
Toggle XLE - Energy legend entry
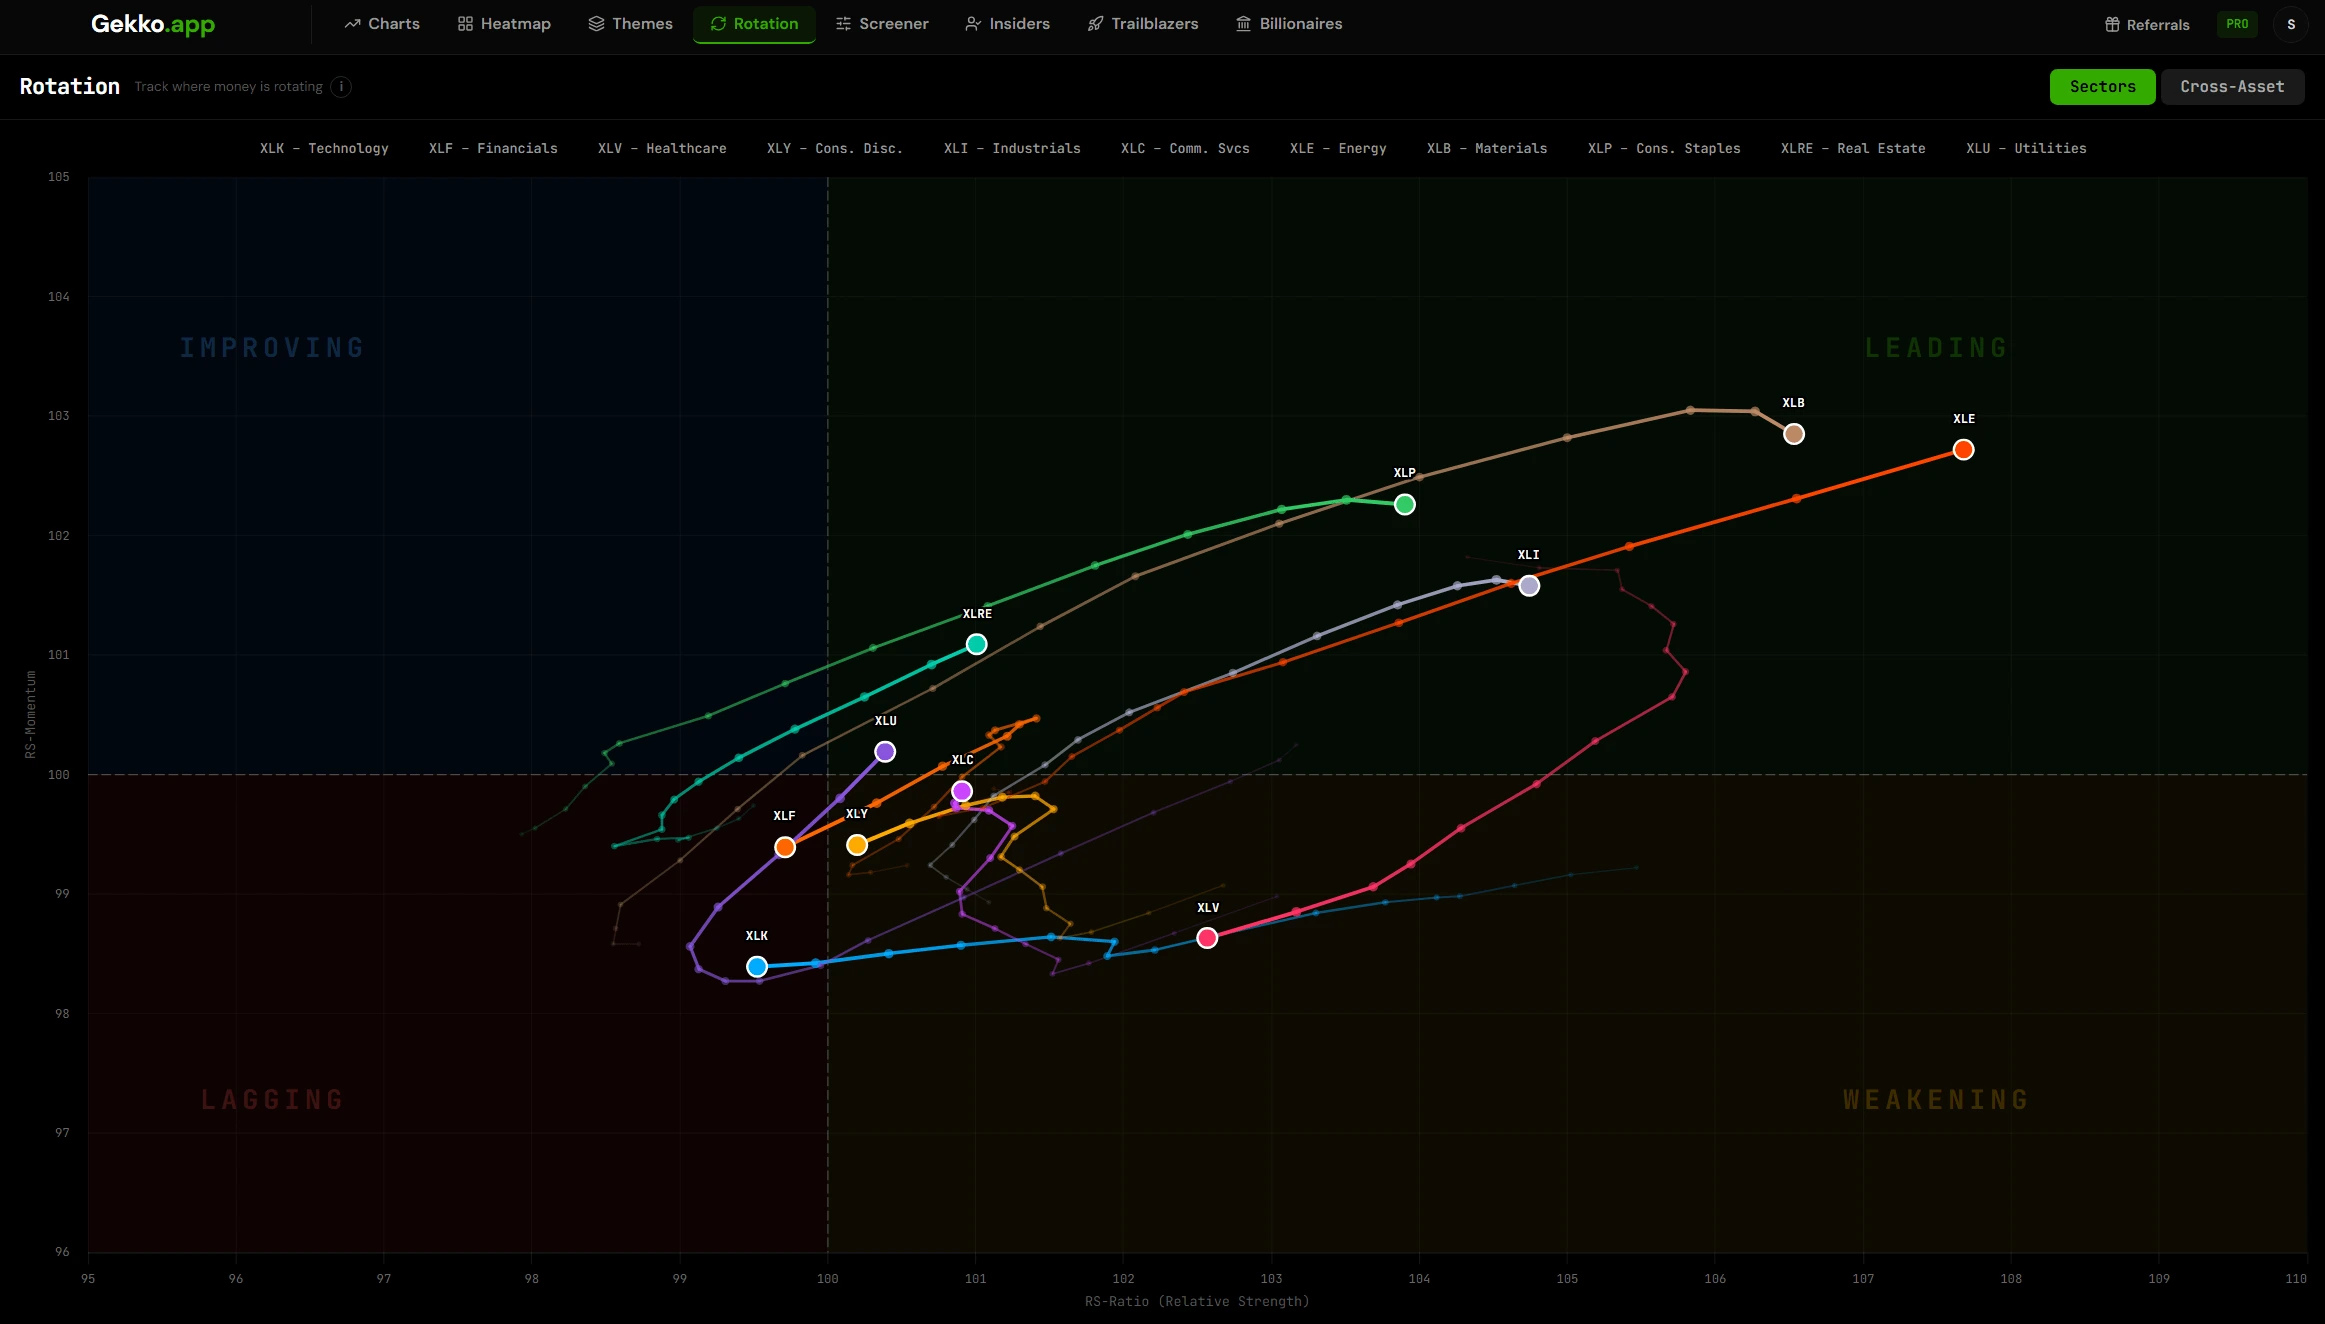pyautogui.click(x=1337, y=148)
